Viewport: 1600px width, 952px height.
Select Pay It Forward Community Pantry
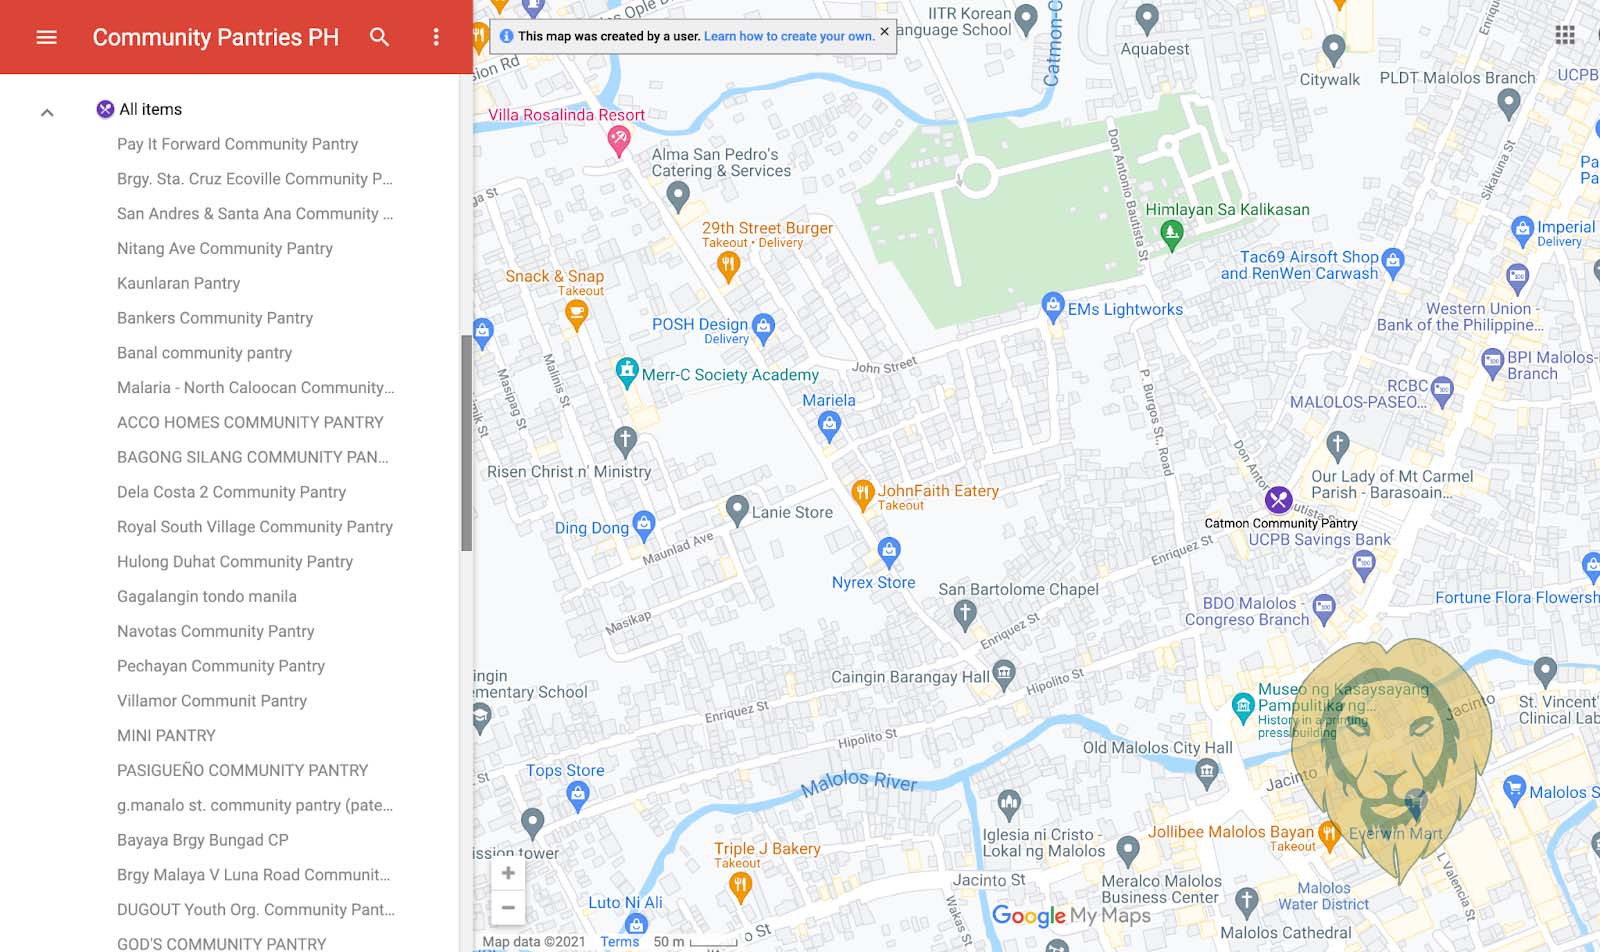point(237,144)
